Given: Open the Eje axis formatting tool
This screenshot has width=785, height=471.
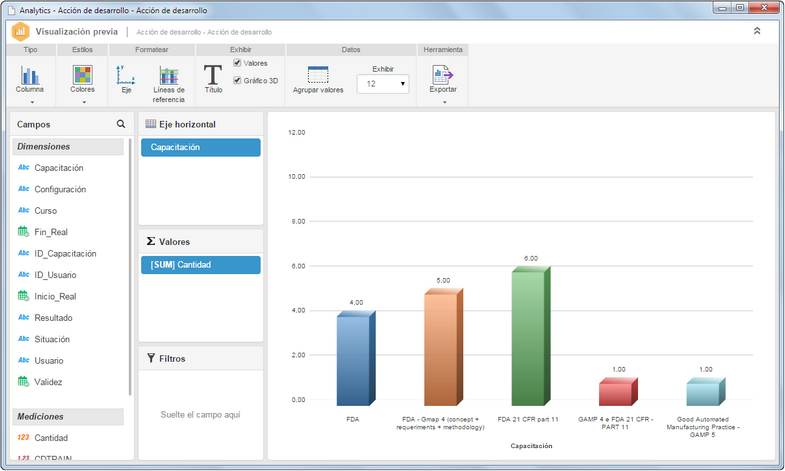Looking at the screenshot, I should [126, 75].
